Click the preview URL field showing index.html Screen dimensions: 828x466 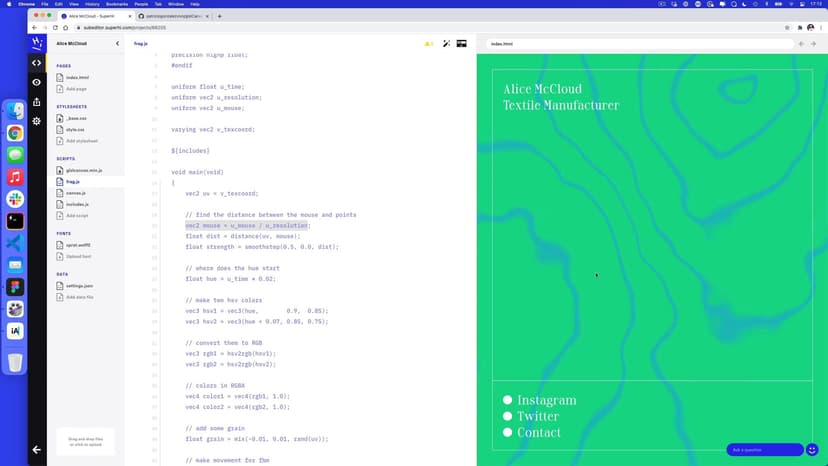[x=640, y=44]
